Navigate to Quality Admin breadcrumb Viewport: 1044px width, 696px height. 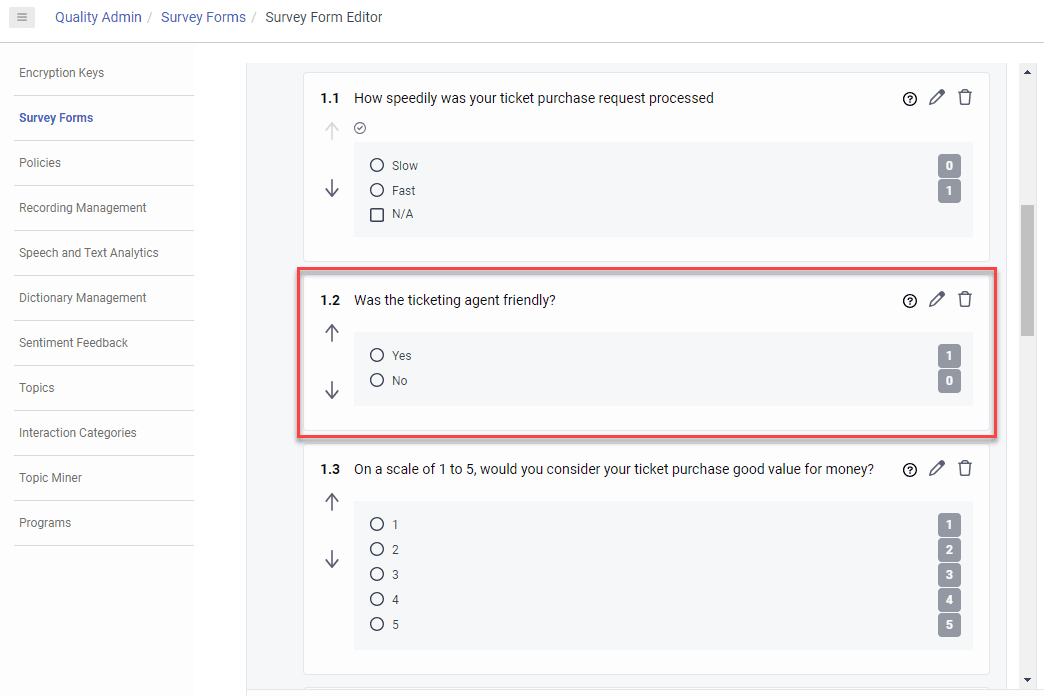click(98, 17)
